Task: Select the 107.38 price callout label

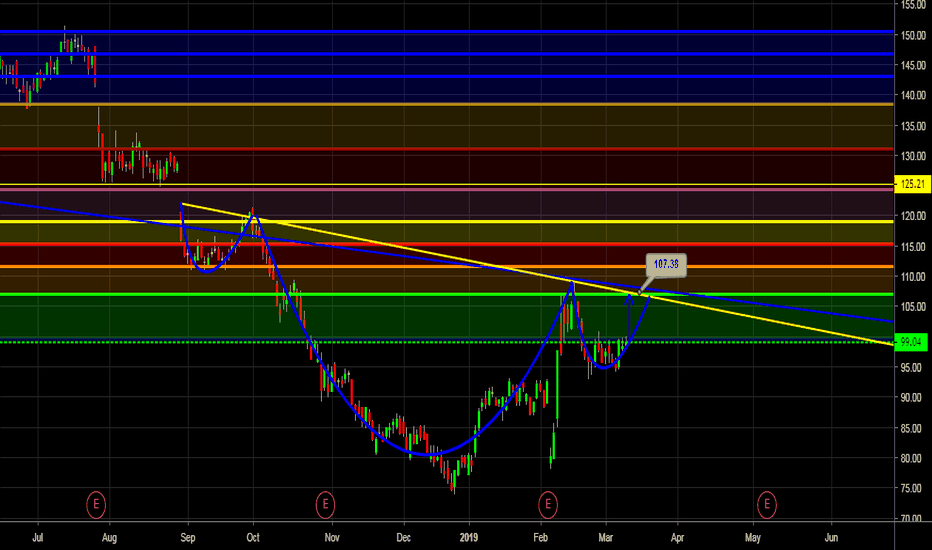Action: tap(666, 264)
